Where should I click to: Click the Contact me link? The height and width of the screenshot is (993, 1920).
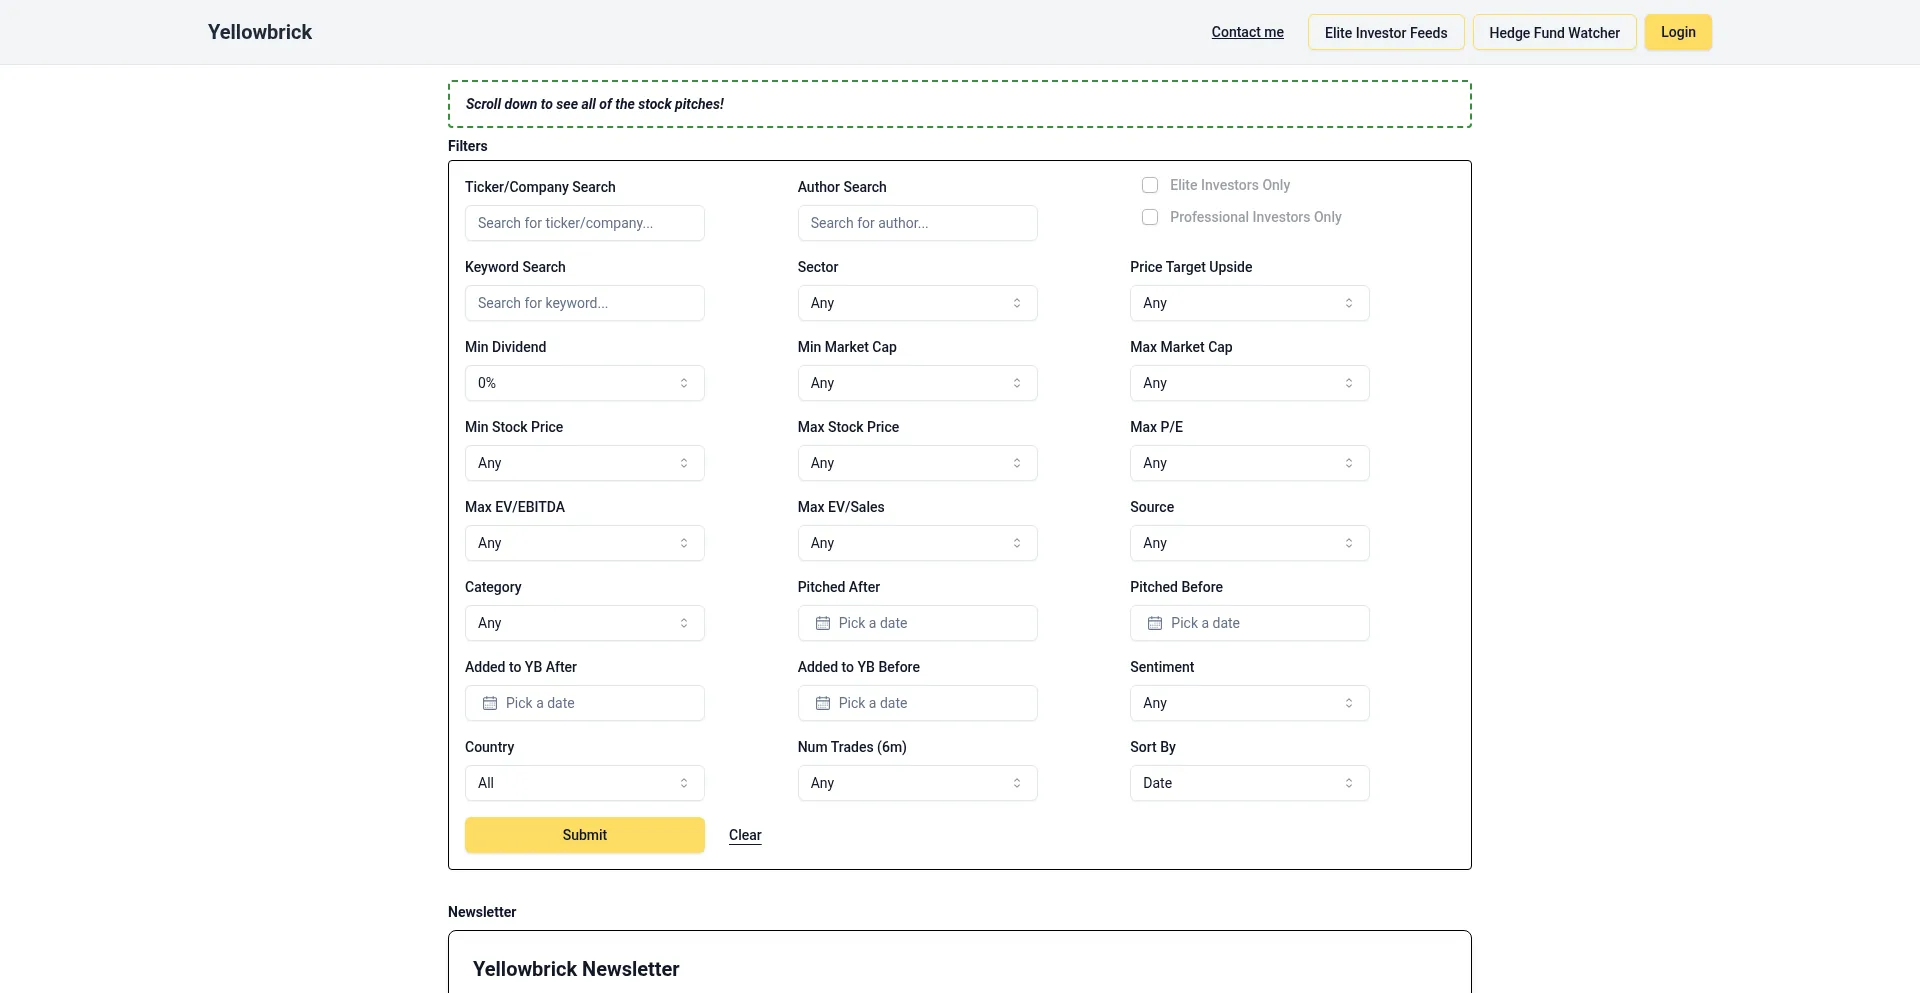pos(1247,32)
